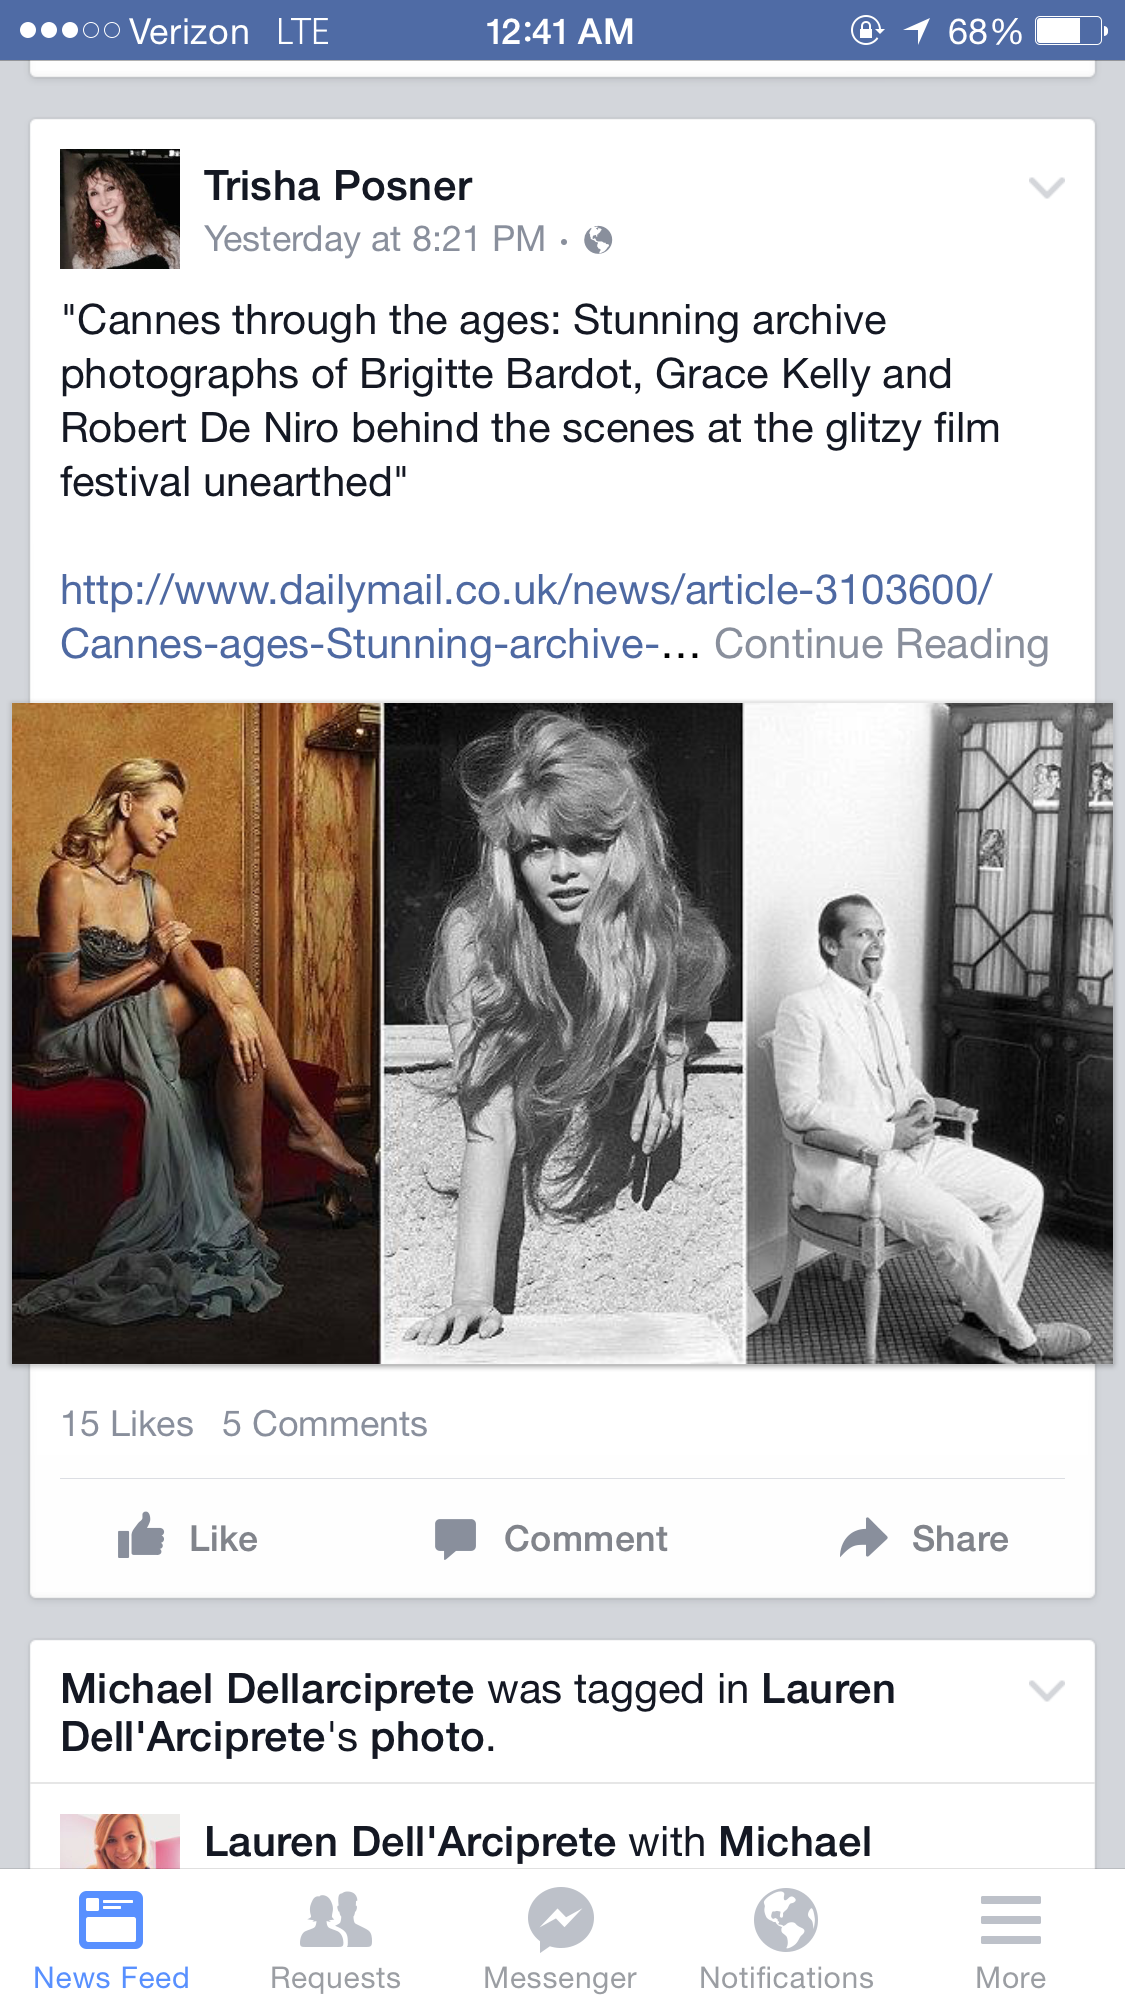Expand options chevron on Michael Dellarciprete's post

(x=1046, y=1690)
